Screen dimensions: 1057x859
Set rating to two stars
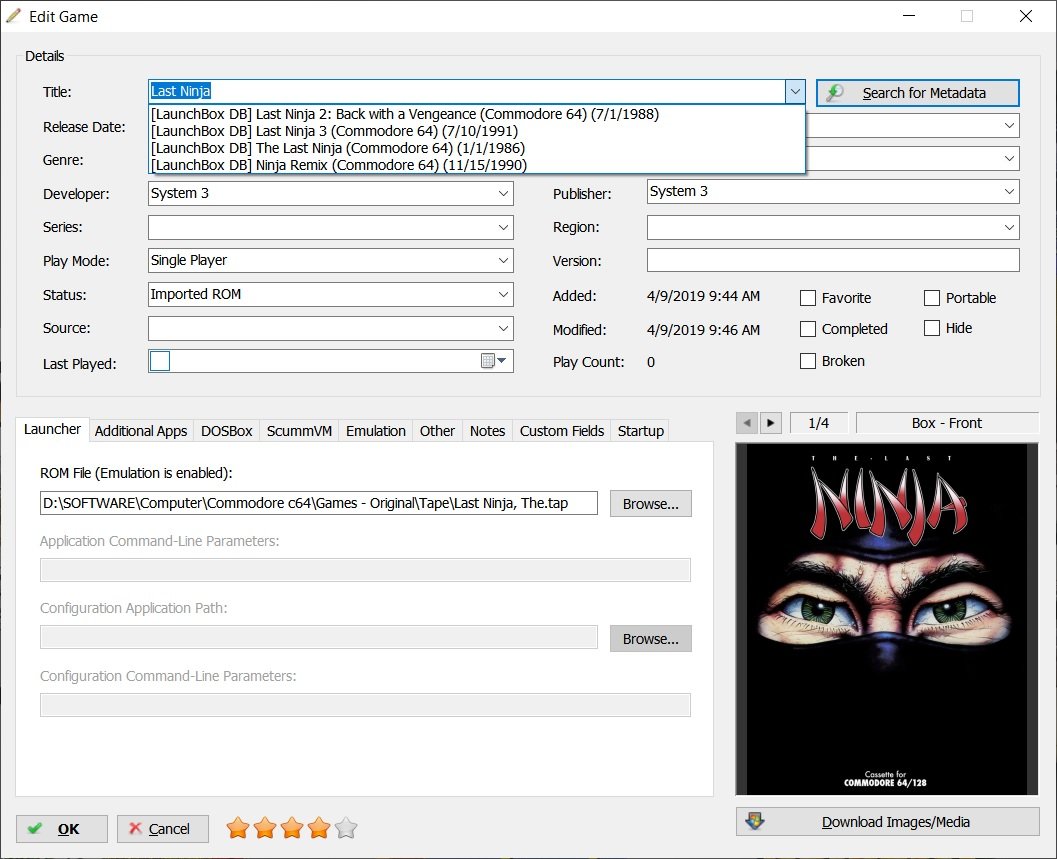click(265, 827)
